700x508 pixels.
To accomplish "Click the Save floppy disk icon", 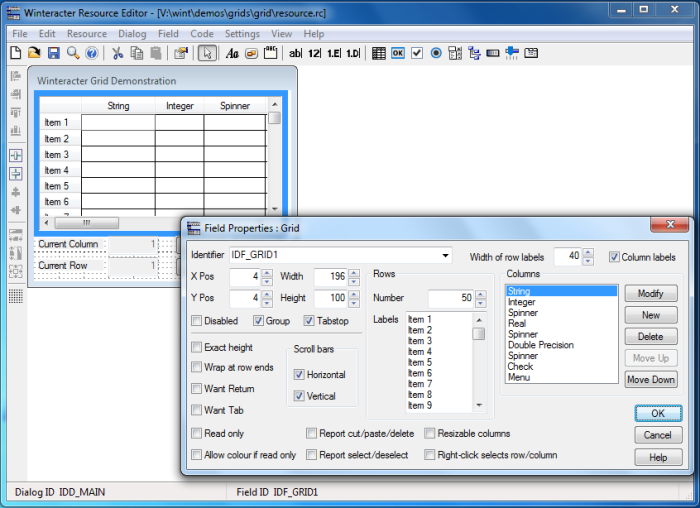I will (x=54, y=53).
